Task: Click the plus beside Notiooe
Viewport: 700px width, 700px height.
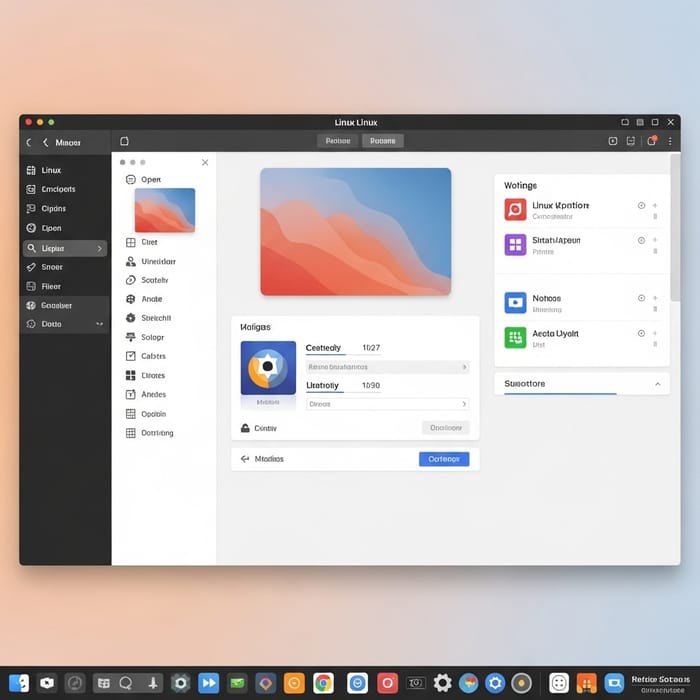Action: point(655,298)
